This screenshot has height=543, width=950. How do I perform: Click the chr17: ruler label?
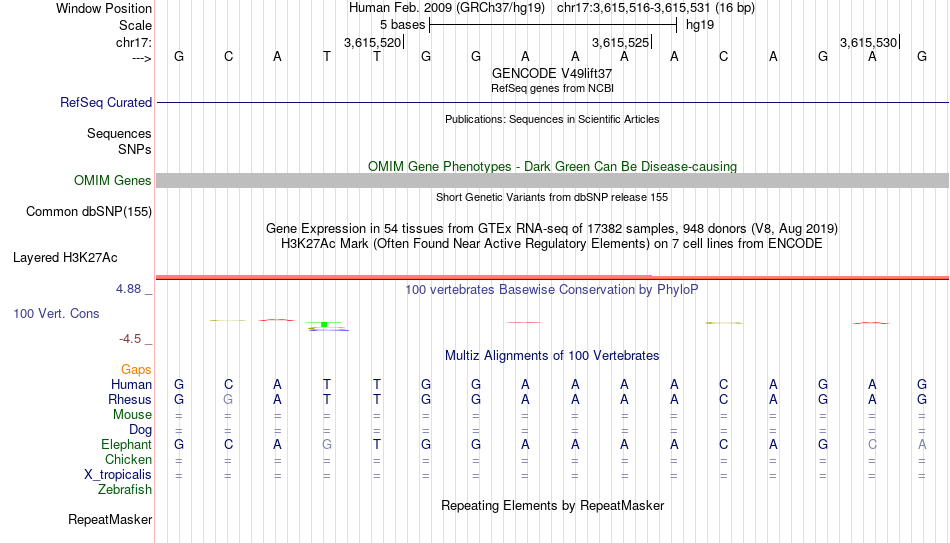coord(134,42)
